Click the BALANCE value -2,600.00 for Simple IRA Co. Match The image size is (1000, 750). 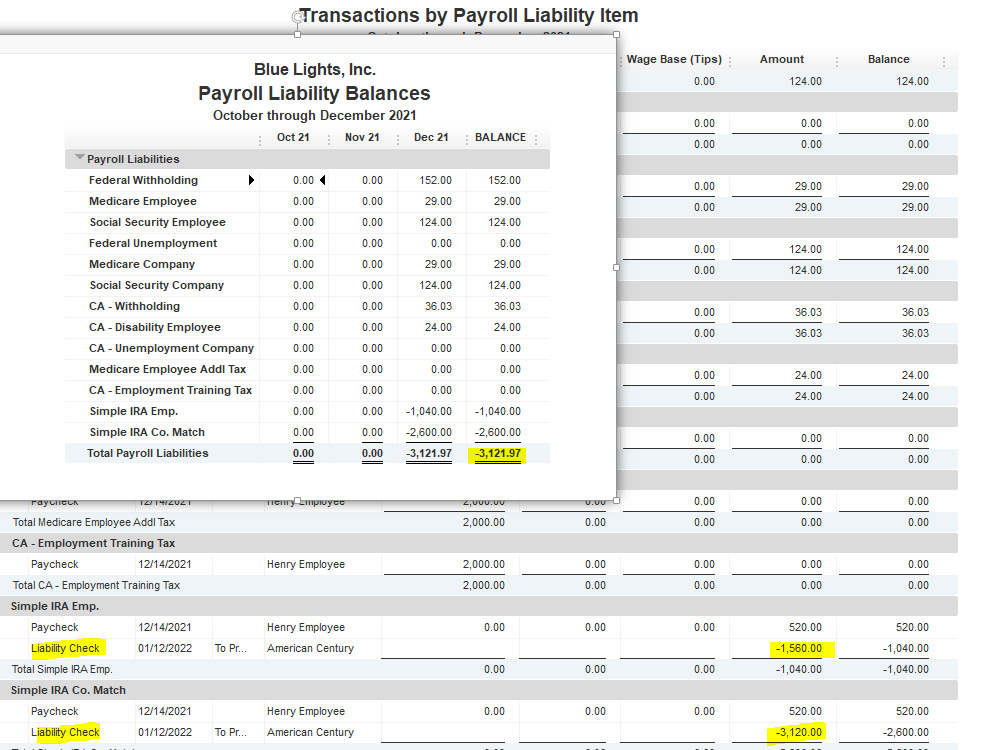tap(497, 432)
